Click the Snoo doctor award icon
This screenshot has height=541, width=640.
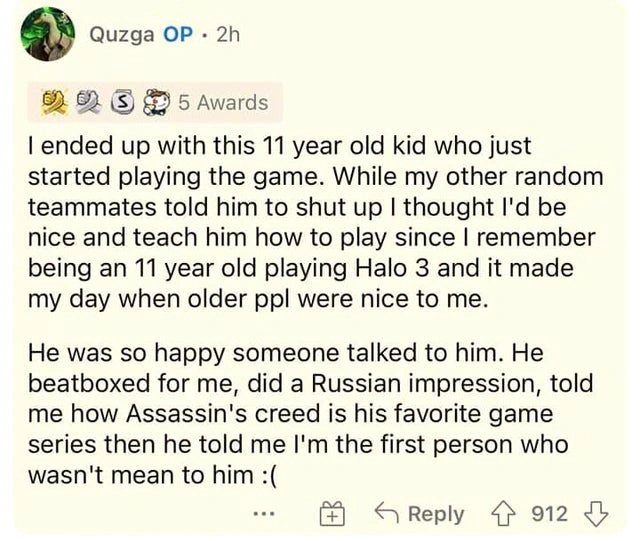click(x=155, y=102)
